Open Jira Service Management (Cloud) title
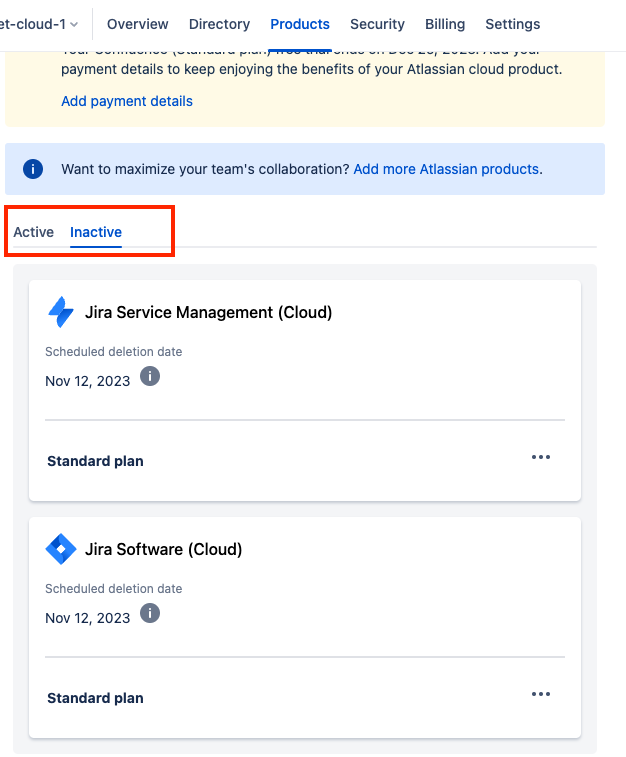Viewport: 626px width, 757px height. [209, 312]
